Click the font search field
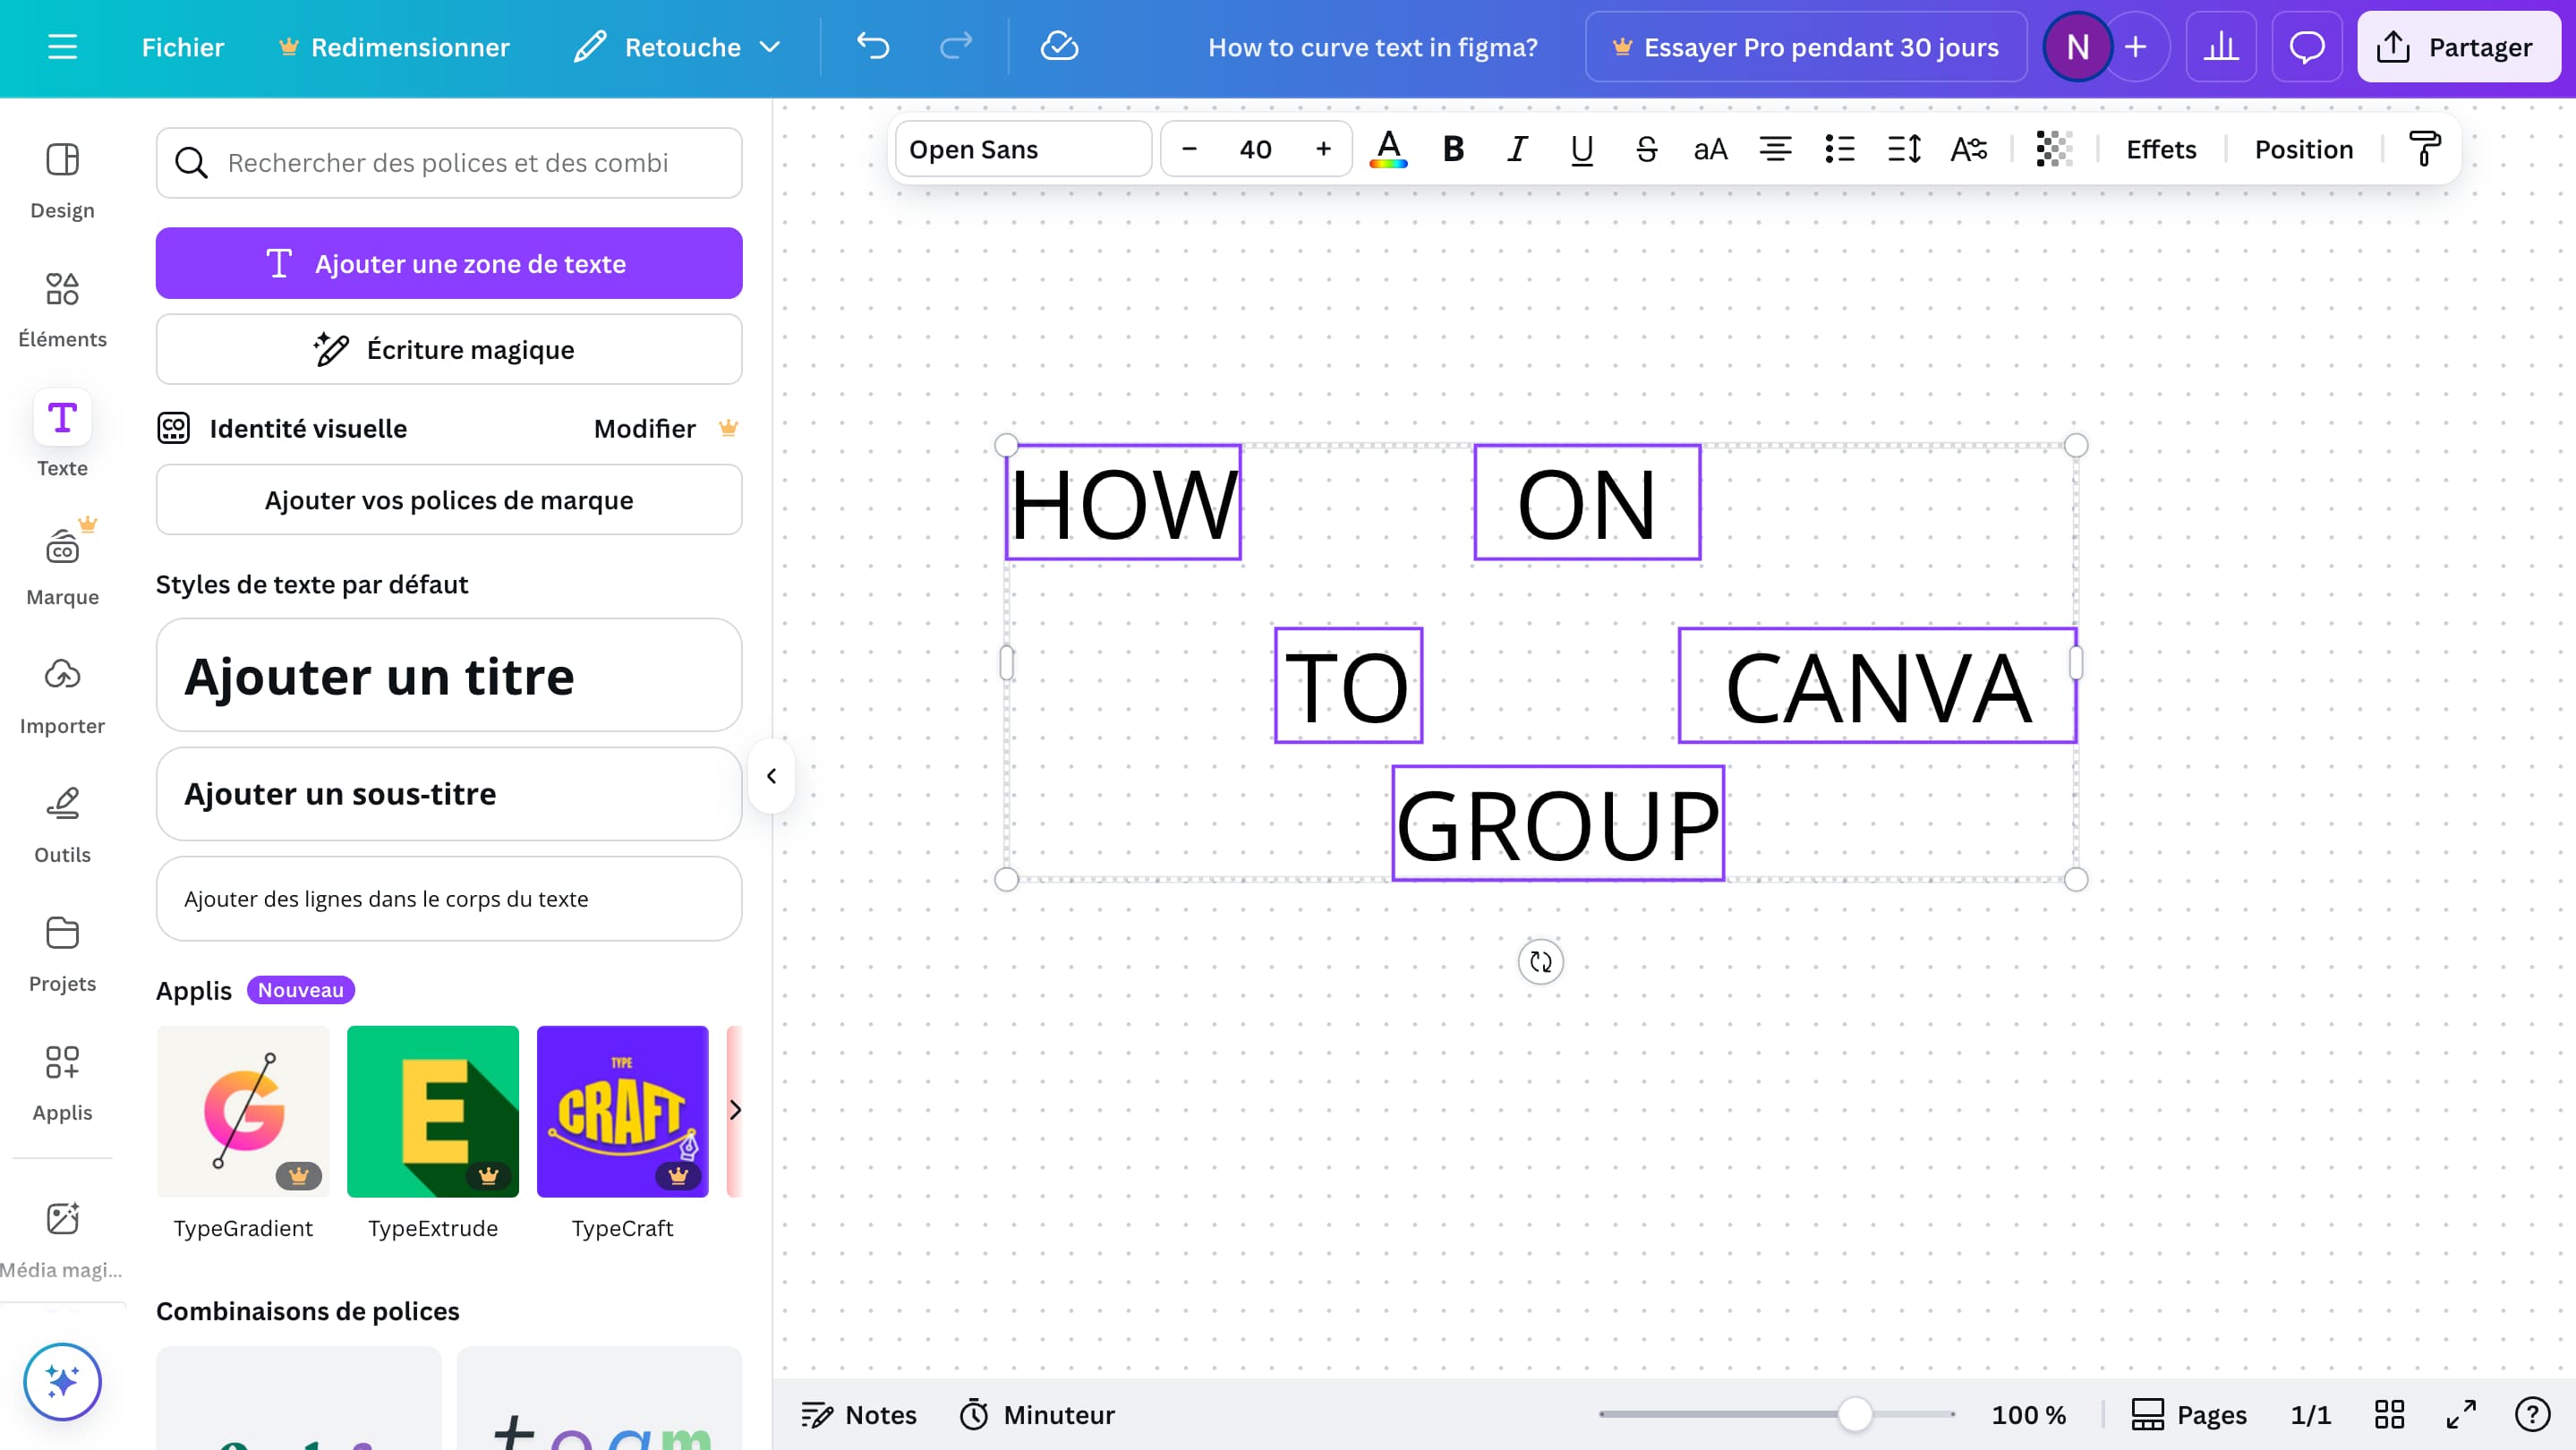This screenshot has width=2576, height=1450. click(449, 162)
